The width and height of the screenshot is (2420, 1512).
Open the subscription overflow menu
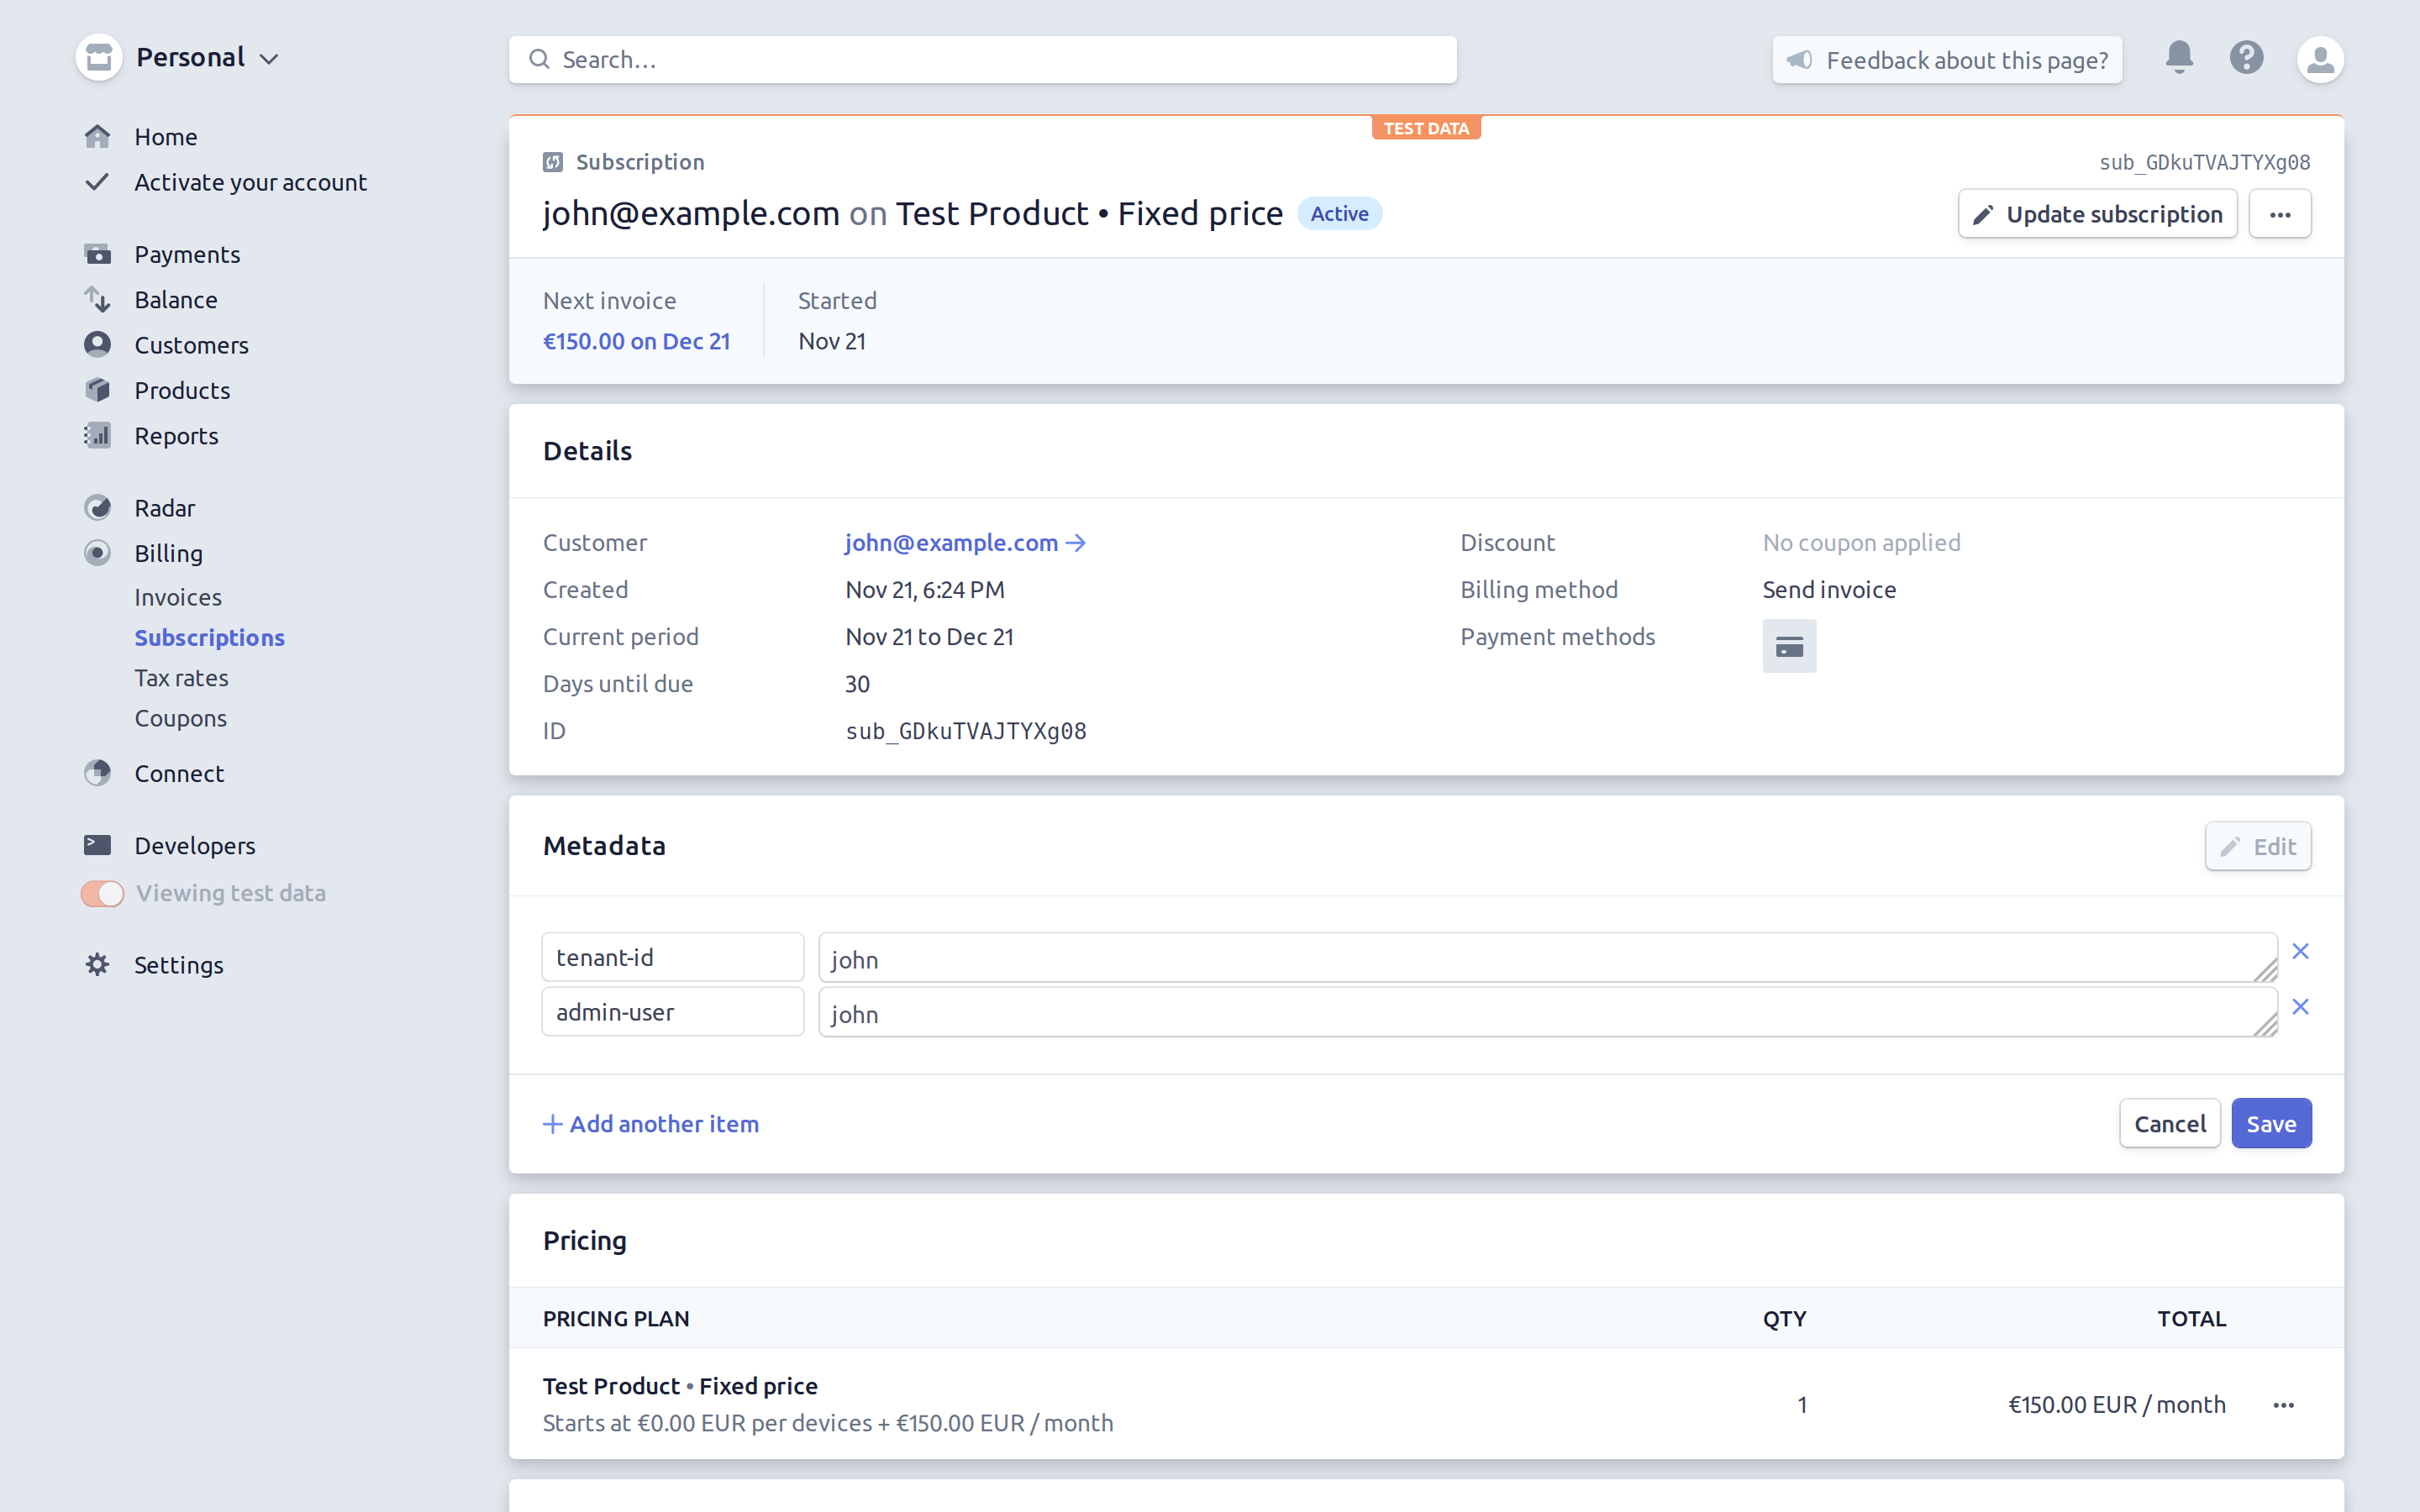click(x=2280, y=213)
